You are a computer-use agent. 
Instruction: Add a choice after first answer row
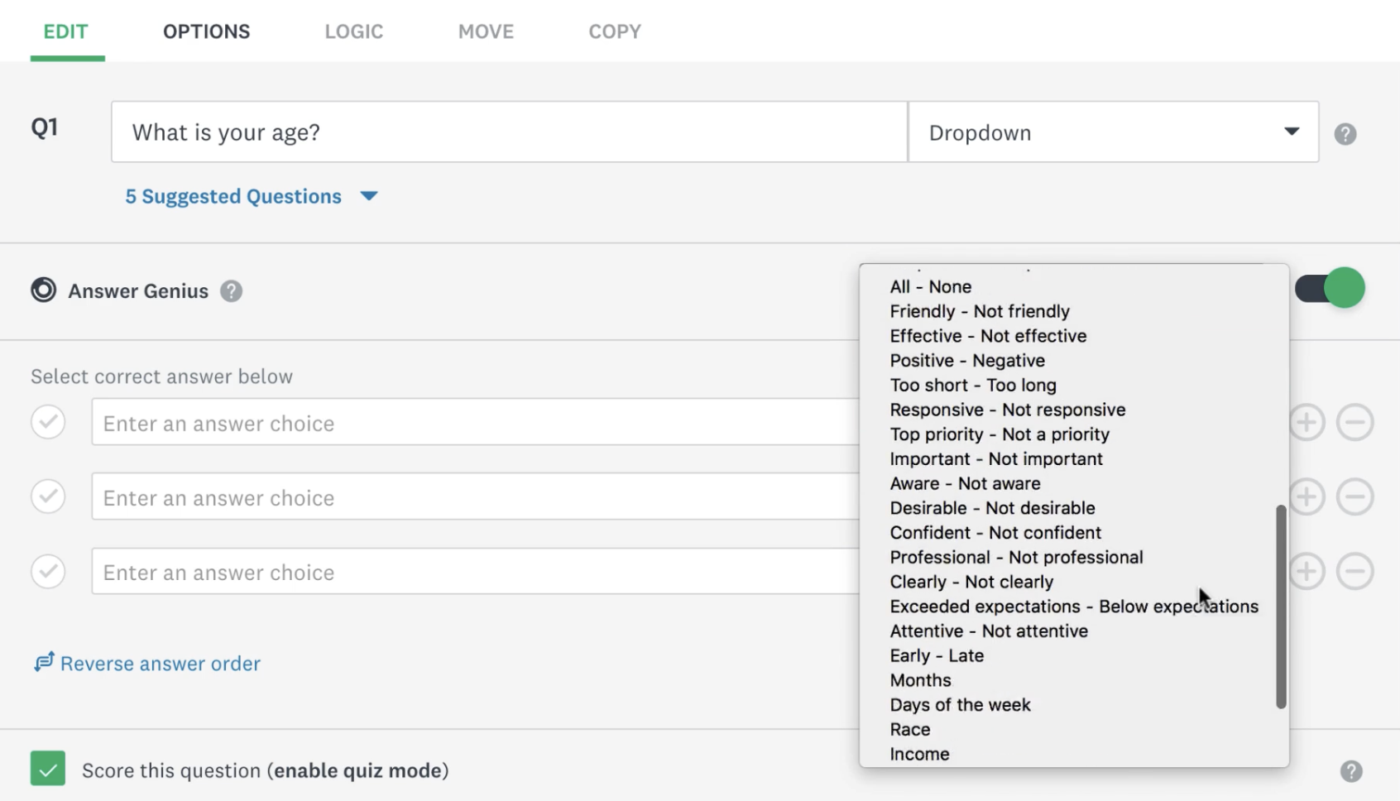point(1306,423)
